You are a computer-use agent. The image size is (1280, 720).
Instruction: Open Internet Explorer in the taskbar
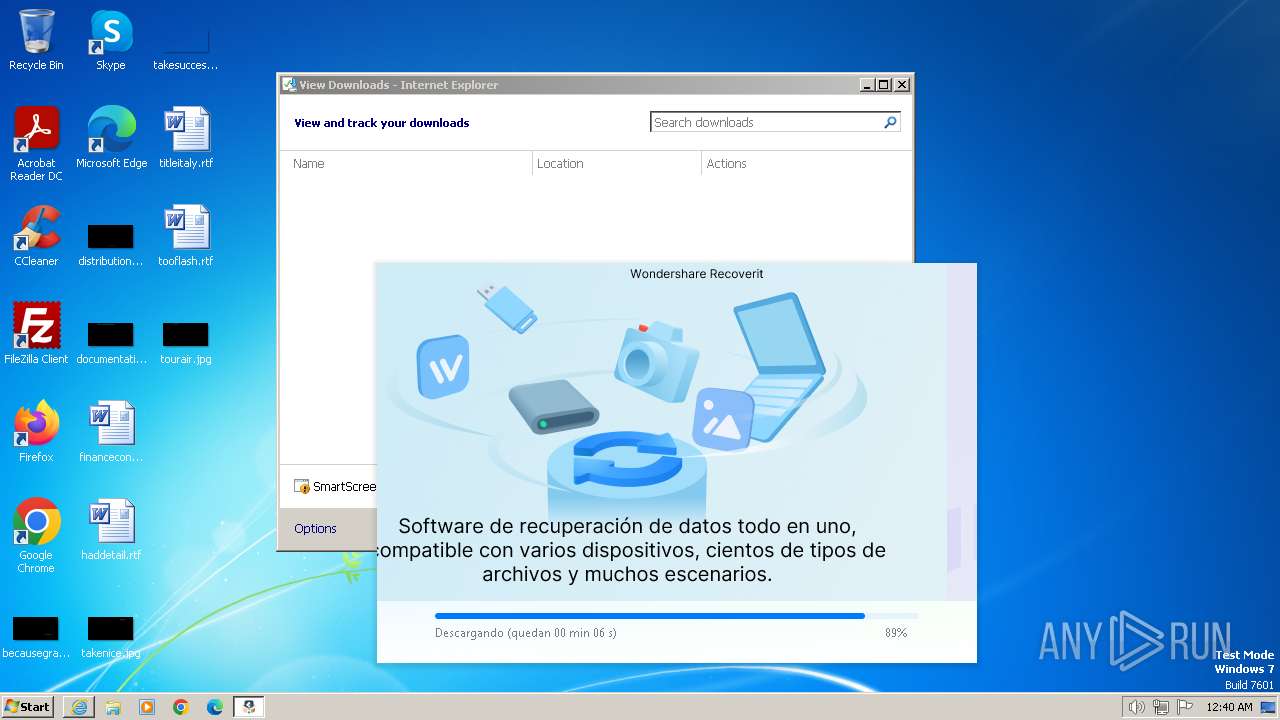coord(79,707)
